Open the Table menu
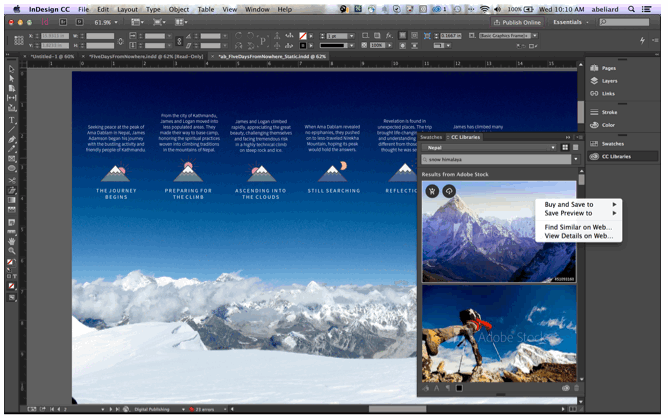Viewport: 668px width, 418px height. click(x=206, y=9)
